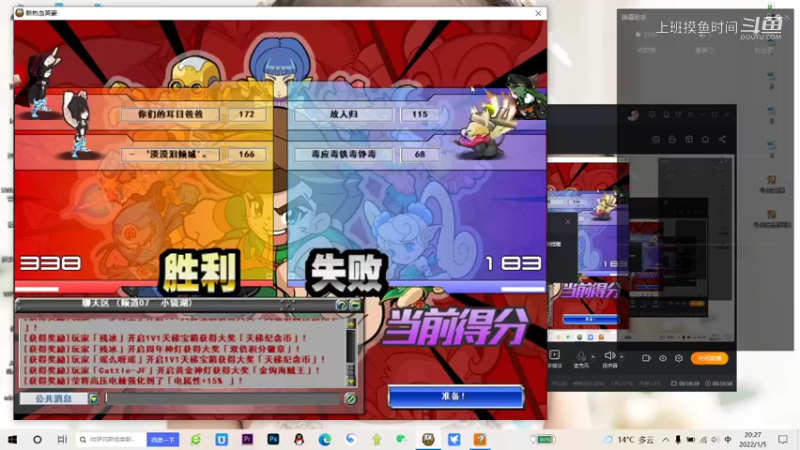This screenshot has height=450, width=800.
Task: Click the lock icon in Douyu toolbar
Action: click(x=672, y=139)
